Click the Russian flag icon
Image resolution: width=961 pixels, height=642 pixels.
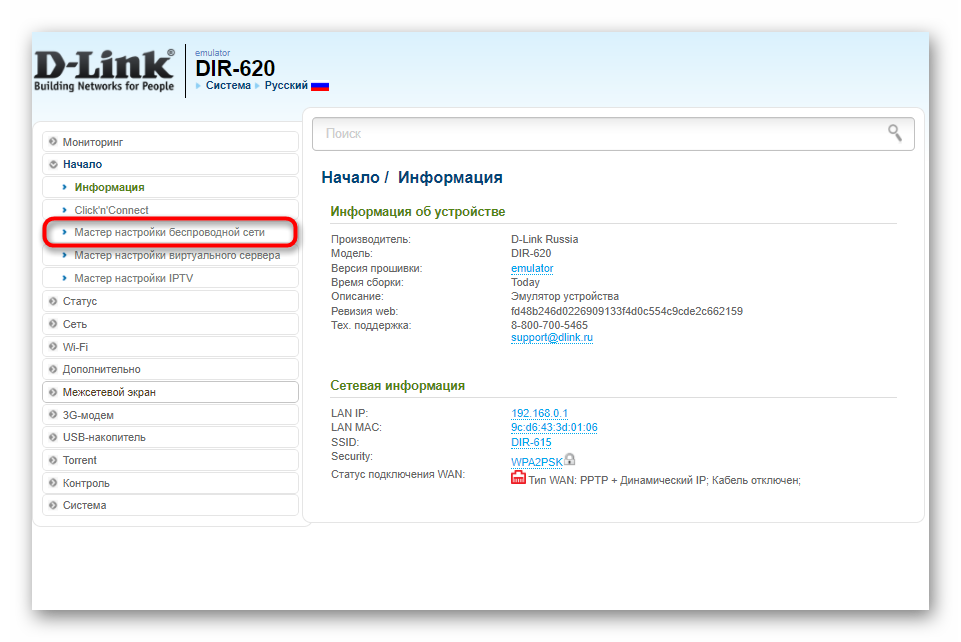coord(320,86)
